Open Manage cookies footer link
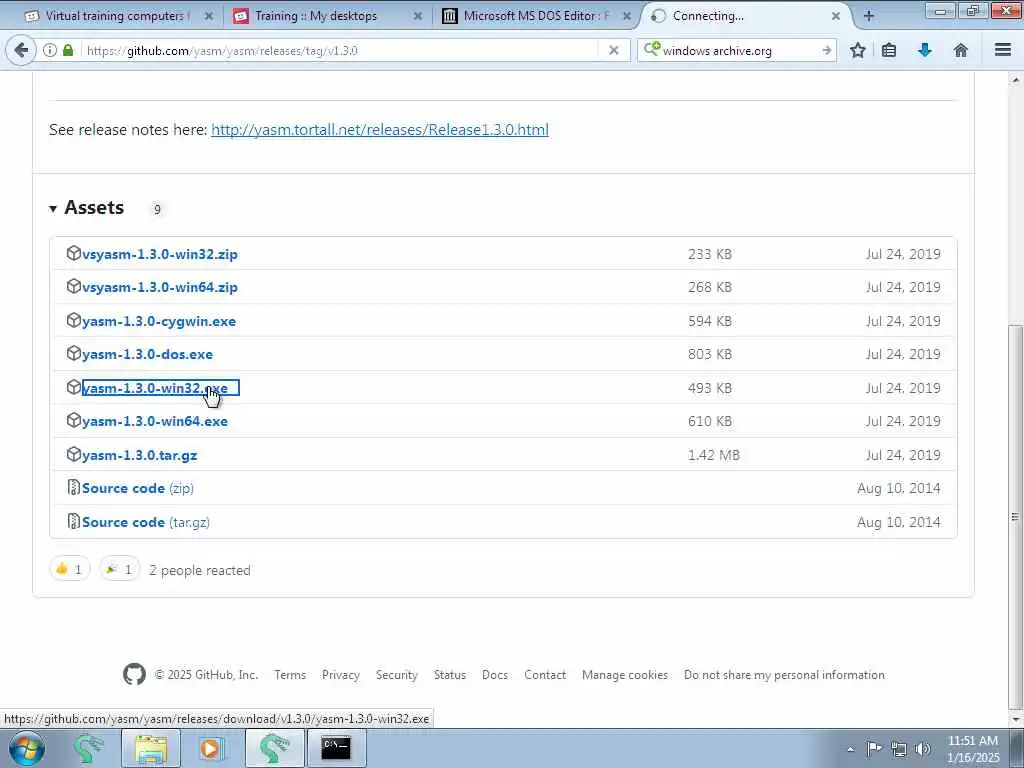This screenshot has width=1024, height=768. 625,675
